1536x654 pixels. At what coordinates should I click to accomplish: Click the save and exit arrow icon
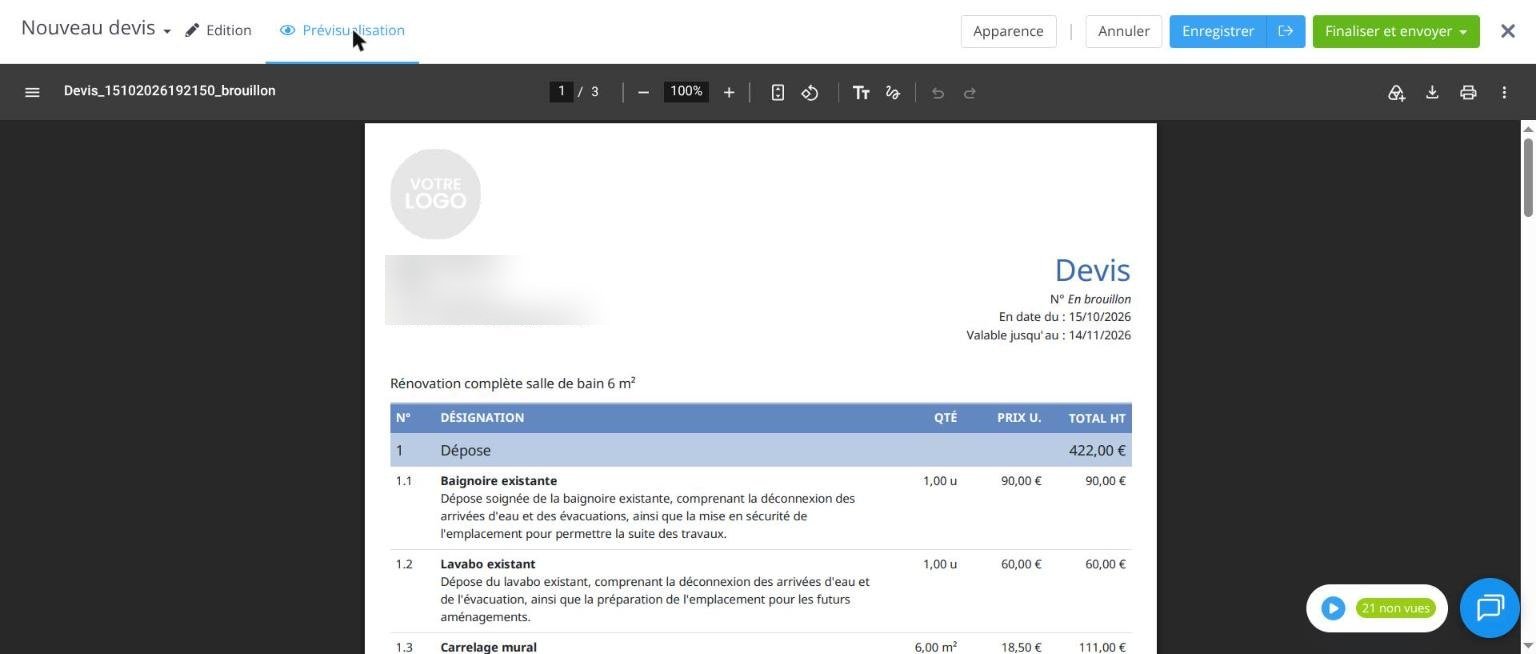(x=1286, y=31)
